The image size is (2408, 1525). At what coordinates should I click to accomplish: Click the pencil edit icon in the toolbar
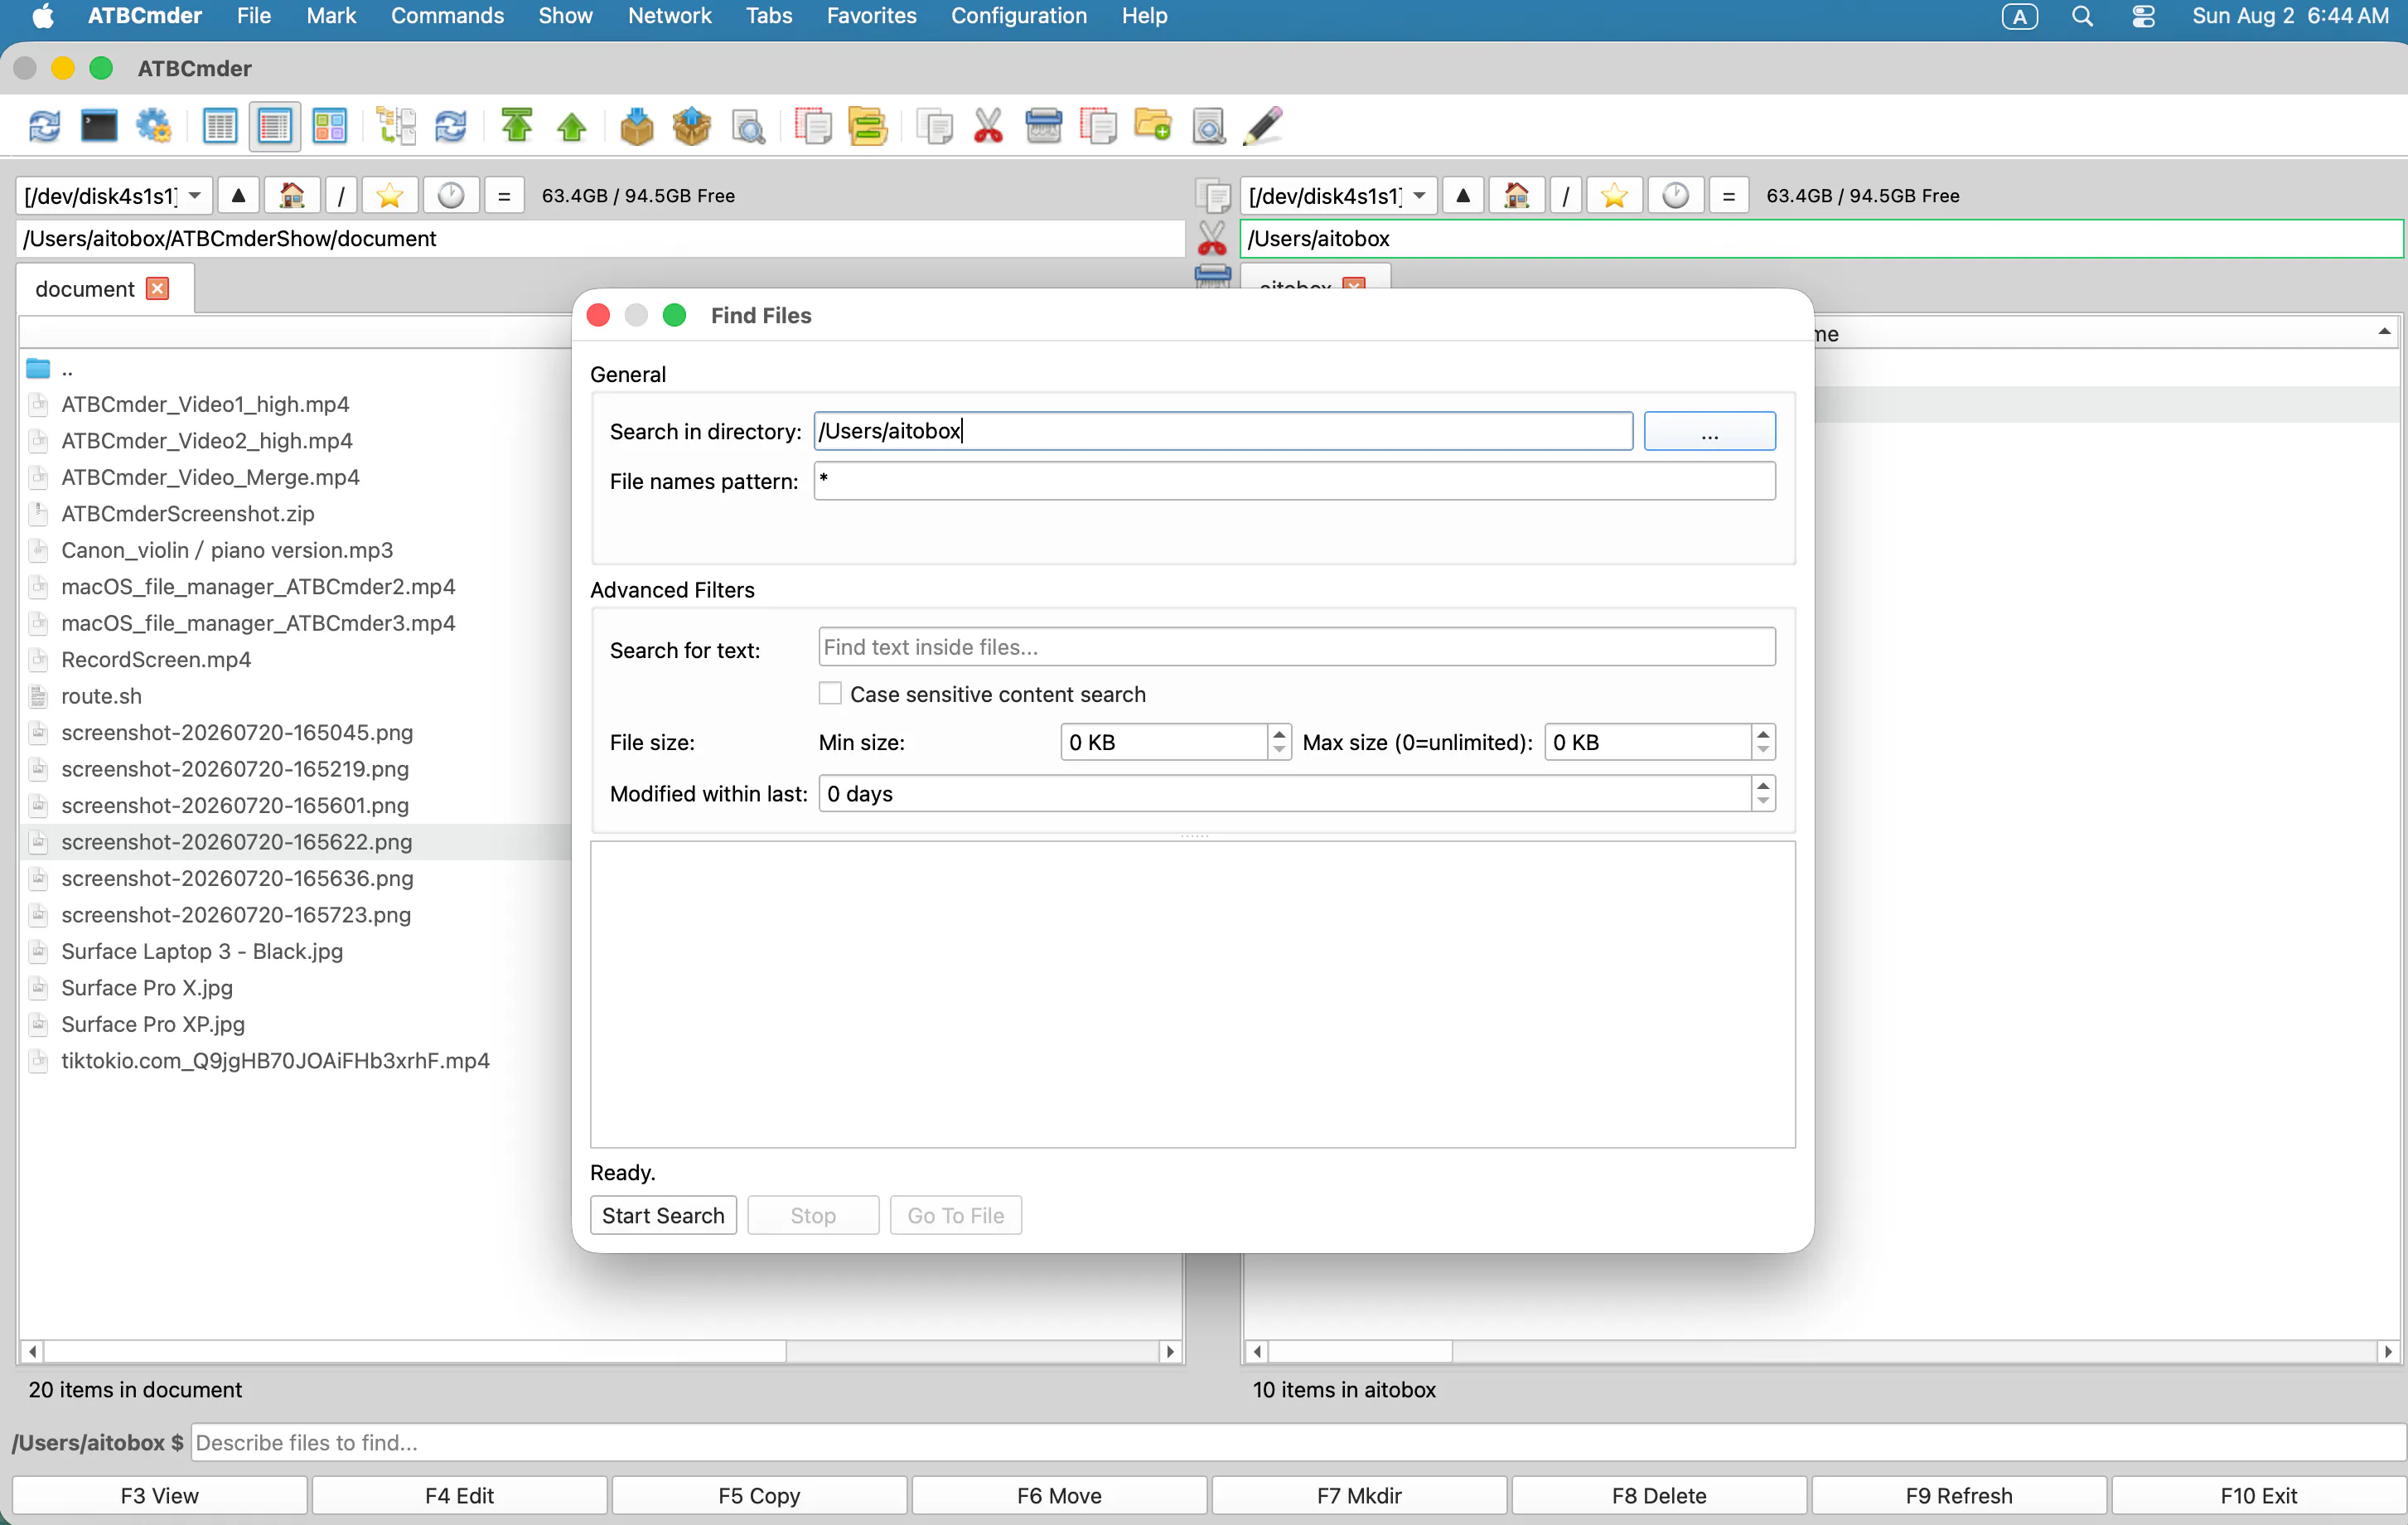pyautogui.click(x=1263, y=127)
